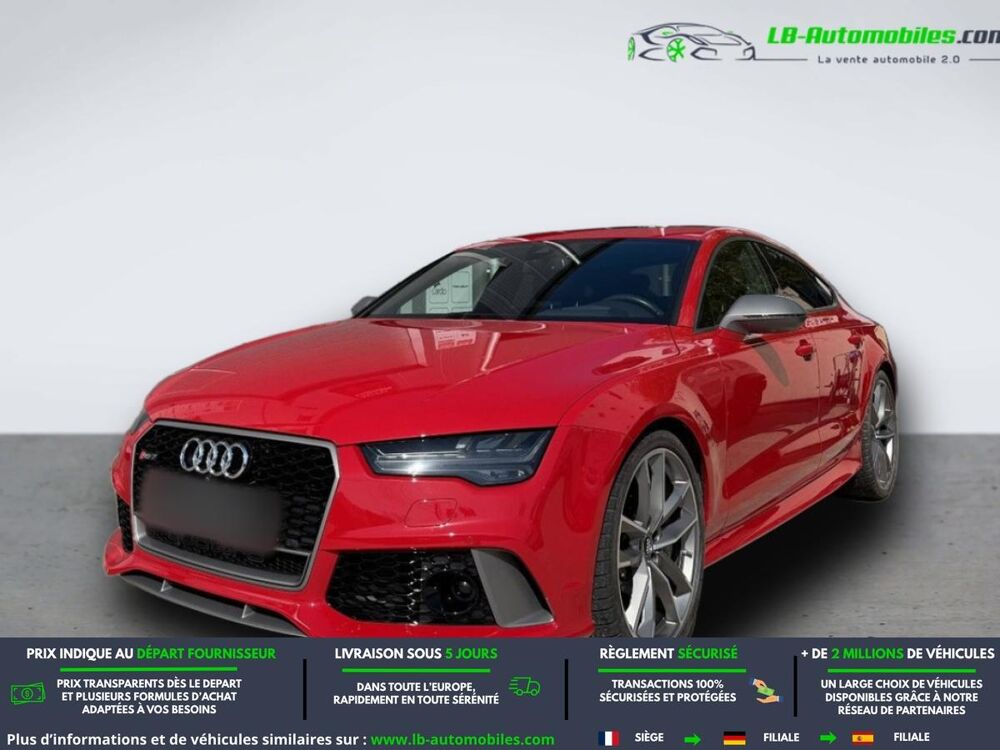Click the green banknote money icon
Viewport: 1000px width, 750px height.
click(28, 693)
